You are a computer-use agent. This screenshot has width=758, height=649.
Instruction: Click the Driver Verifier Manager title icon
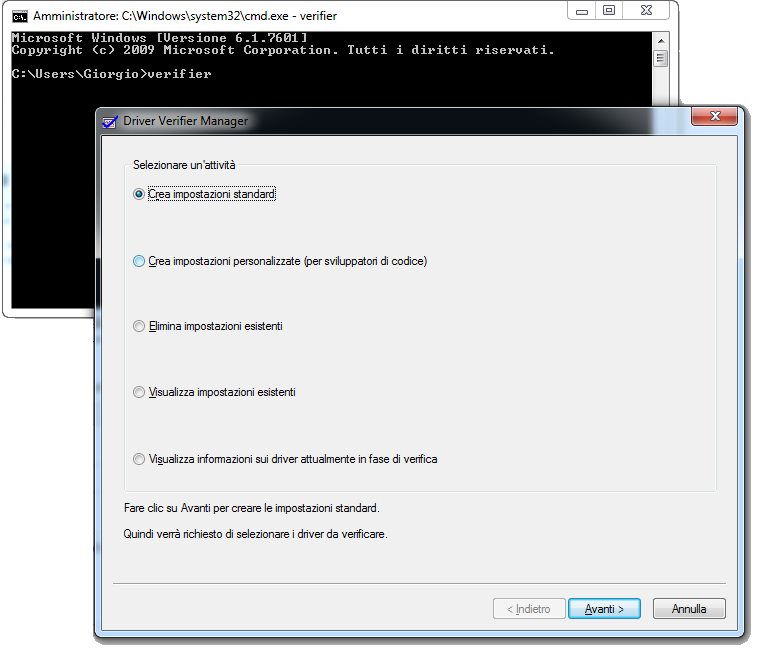(x=110, y=121)
